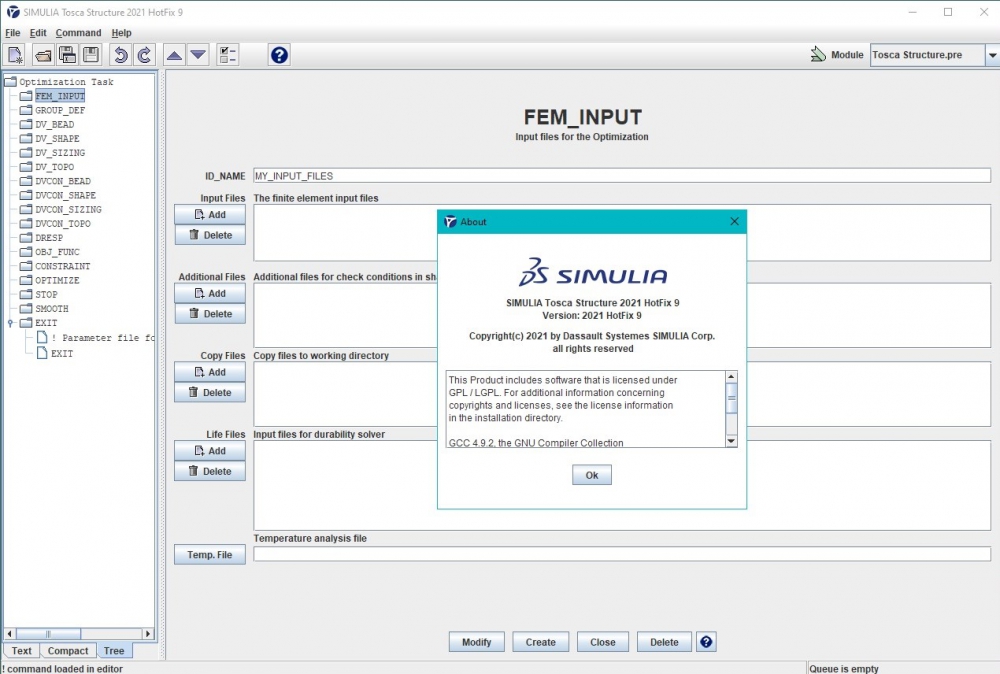Open help from the toolbar question mark
Image resolution: width=1000 pixels, height=674 pixels.
279,55
